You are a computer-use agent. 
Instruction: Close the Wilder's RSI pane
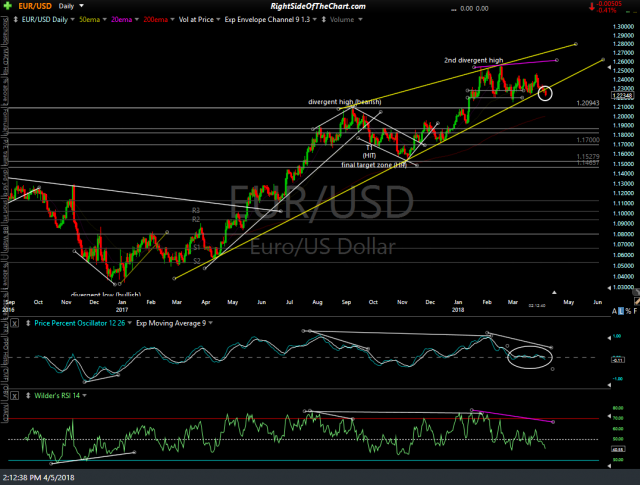14,396
